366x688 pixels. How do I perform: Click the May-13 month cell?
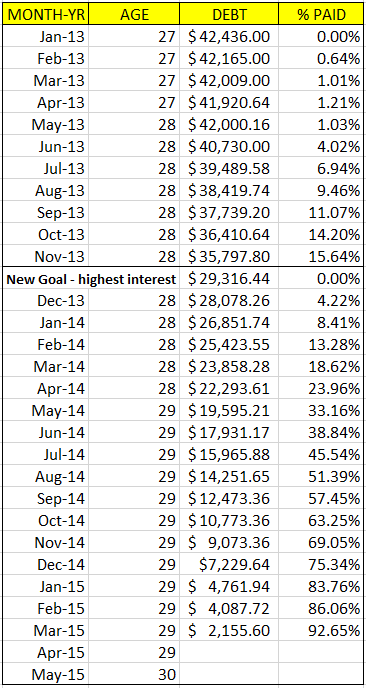(44, 125)
